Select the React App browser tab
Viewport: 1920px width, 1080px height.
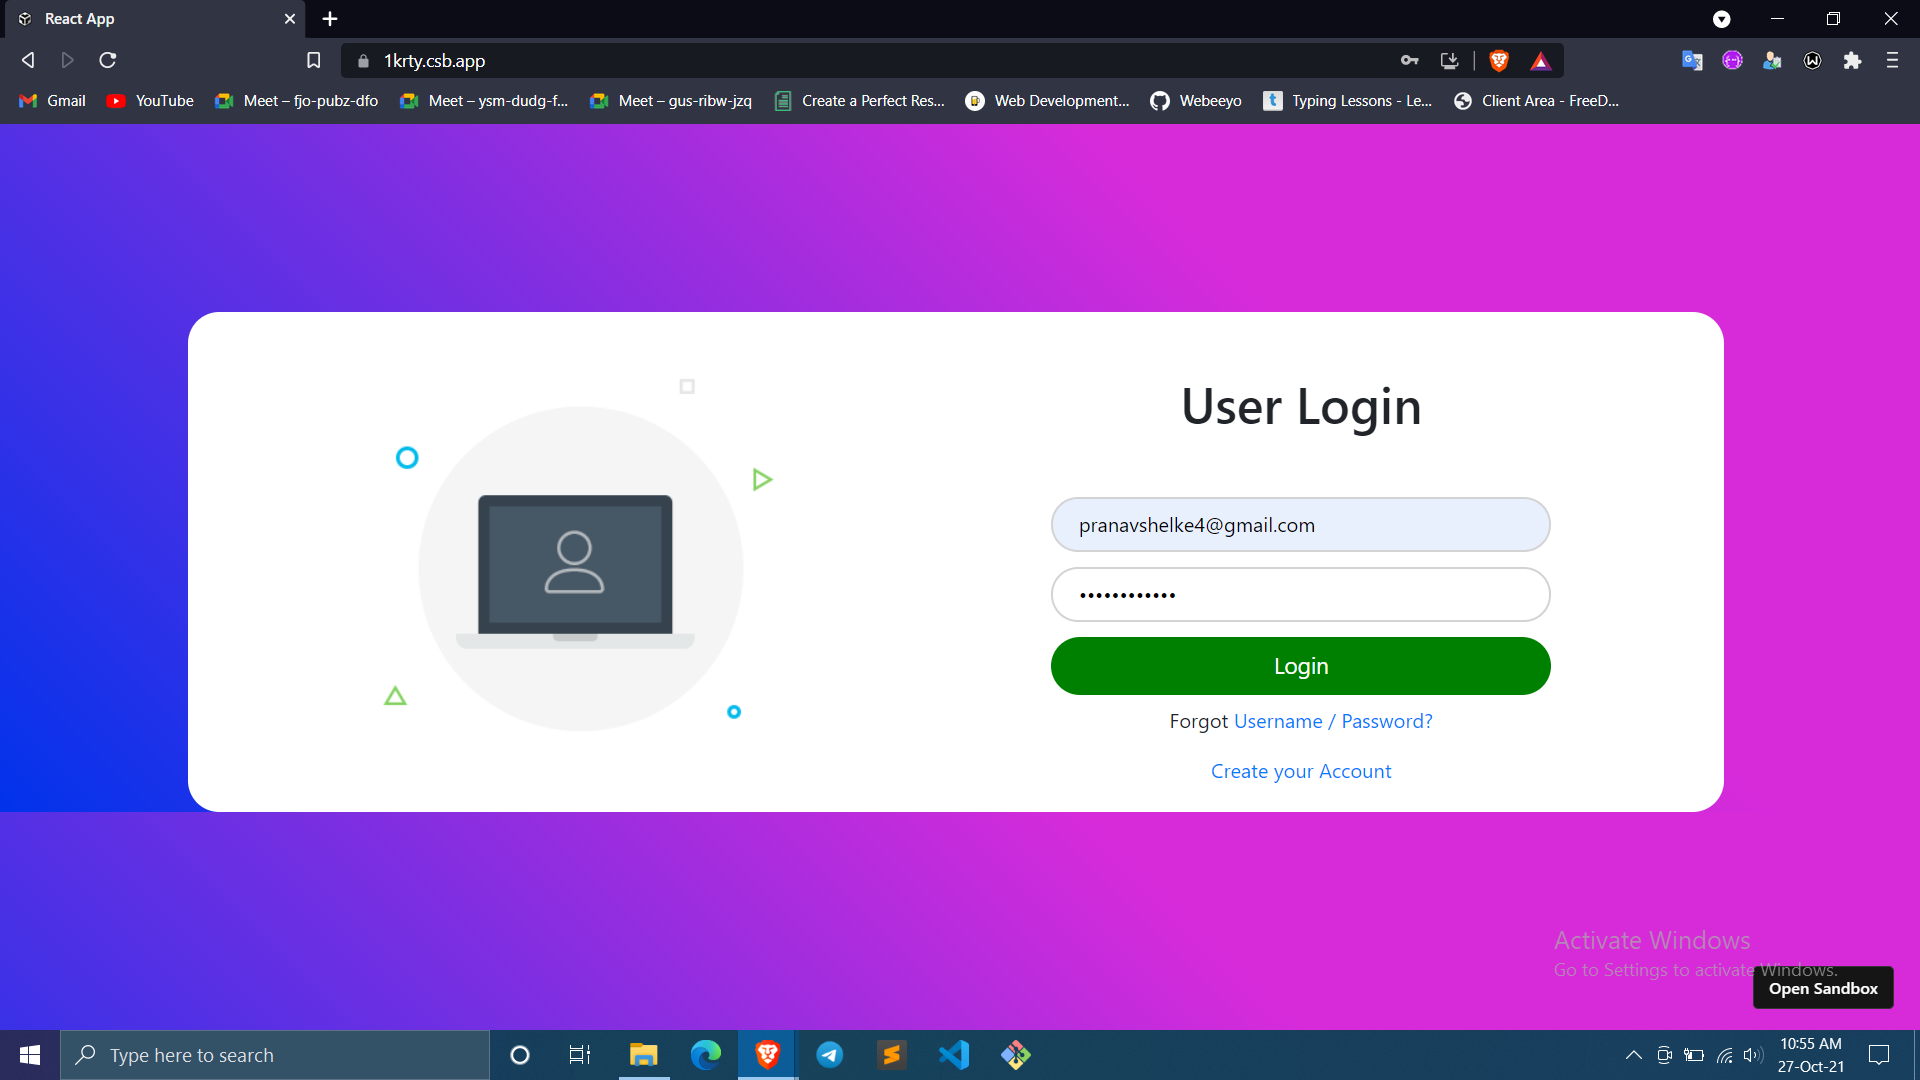[150, 18]
